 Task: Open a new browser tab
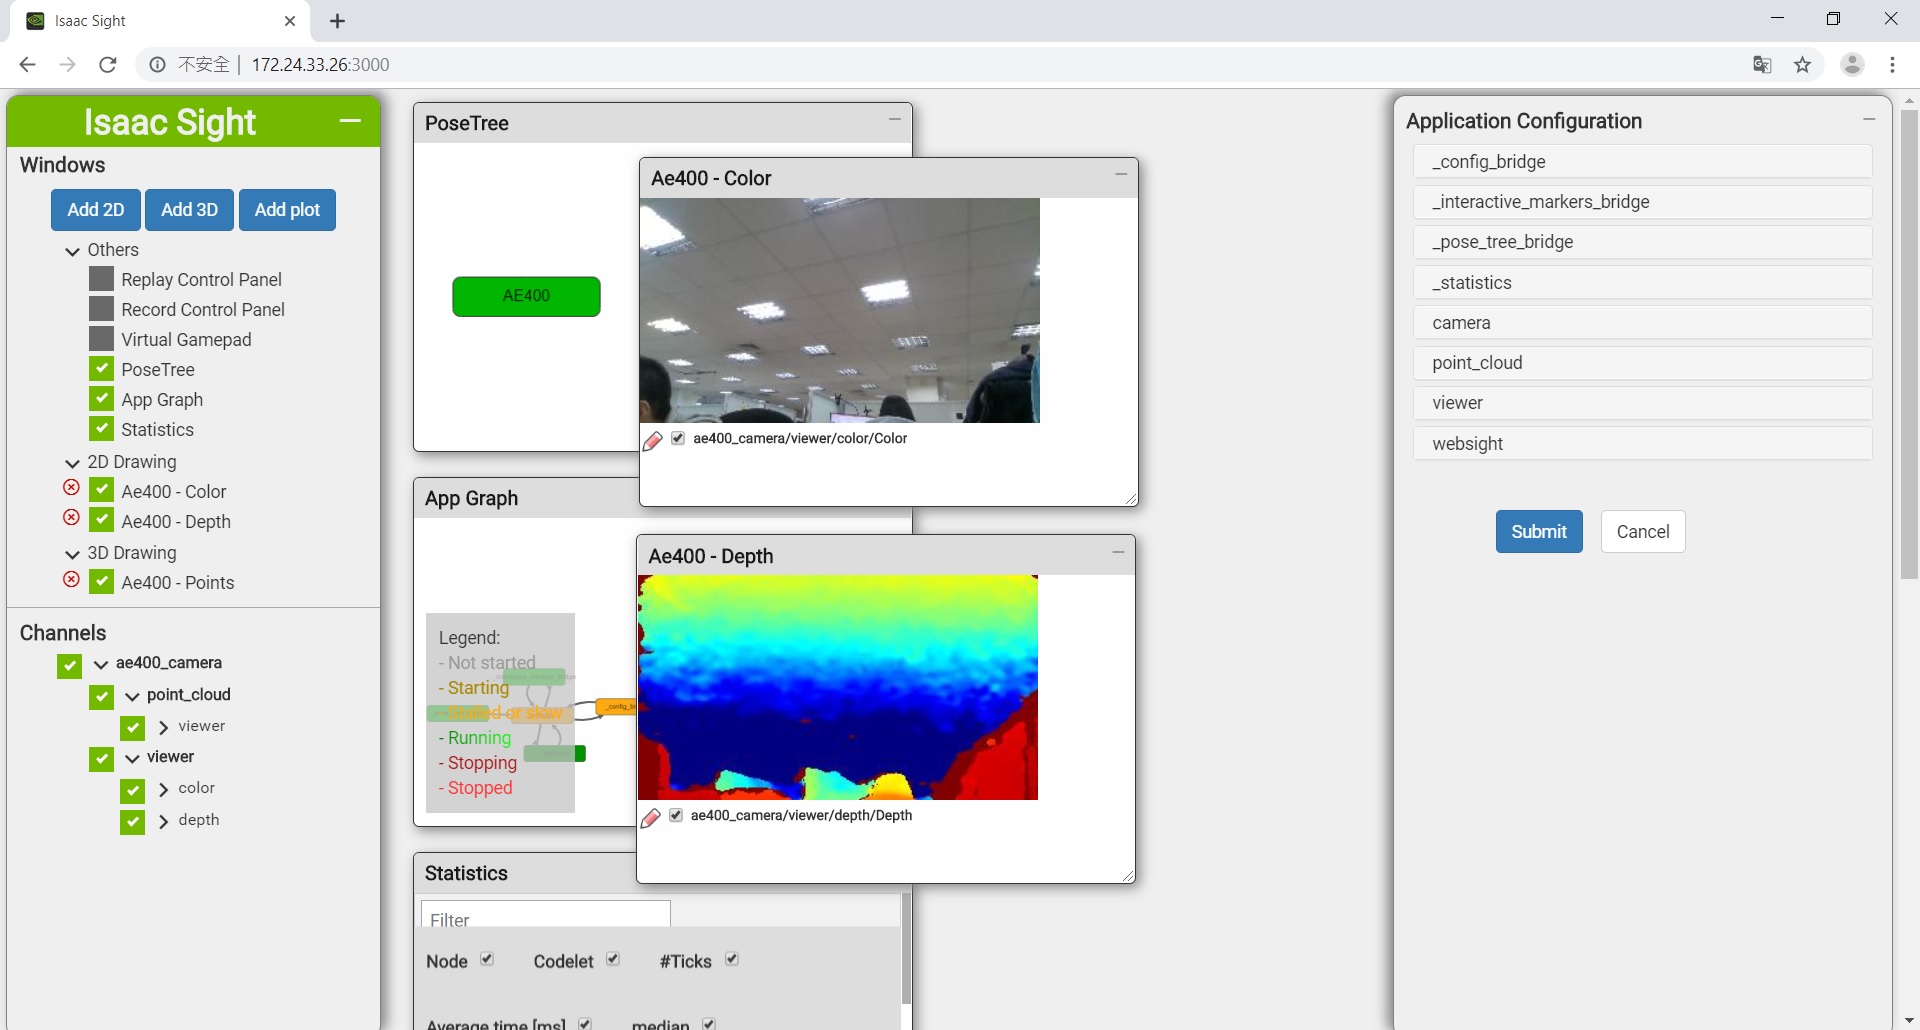(337, 21)
